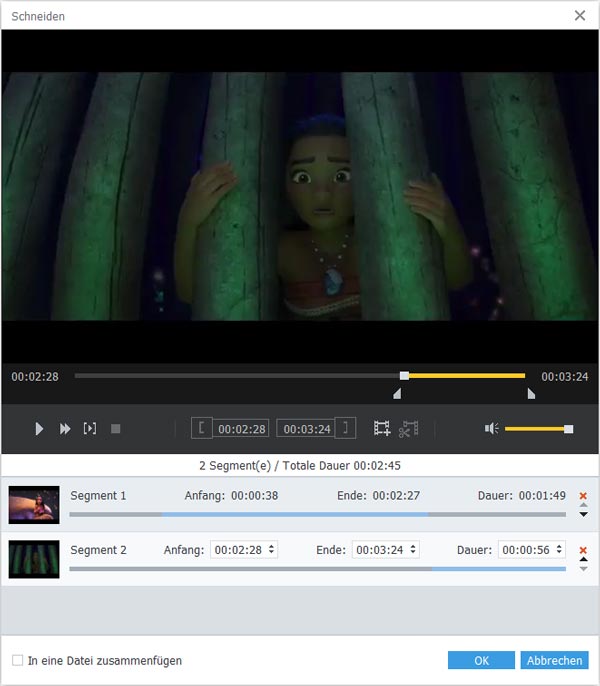Confirm with the OK button

tap(481, 660)
